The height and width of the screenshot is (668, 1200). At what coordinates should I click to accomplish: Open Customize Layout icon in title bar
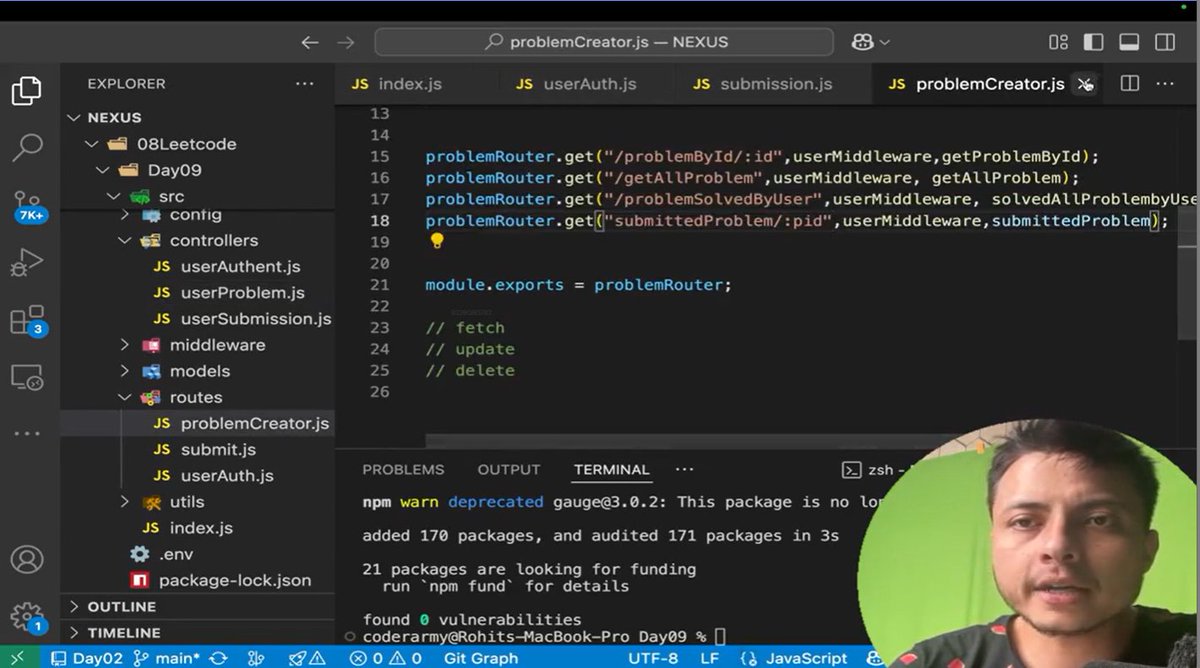point(1058,42)
